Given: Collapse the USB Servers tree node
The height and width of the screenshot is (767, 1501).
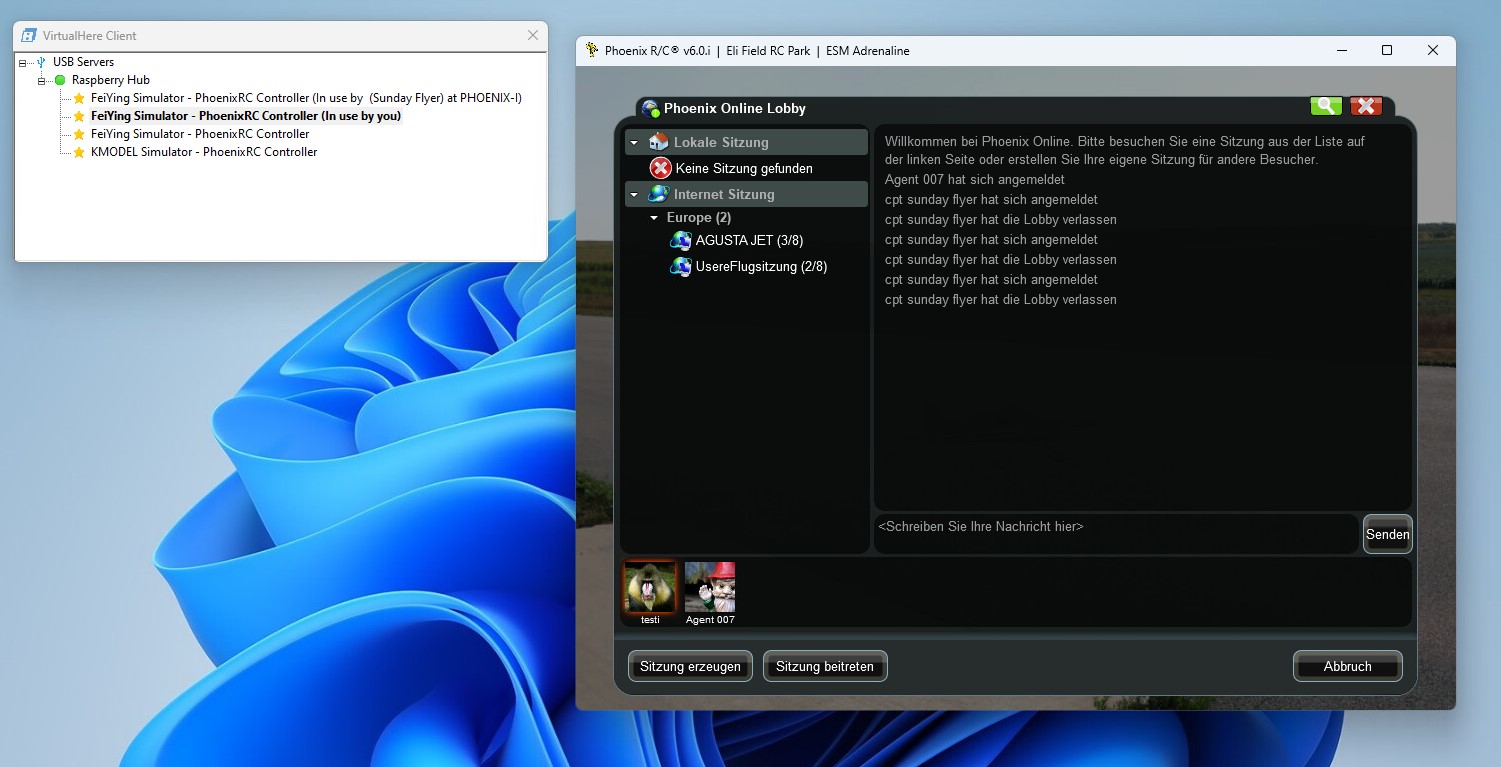Looking at the screenshot, I should pos(22,62).
